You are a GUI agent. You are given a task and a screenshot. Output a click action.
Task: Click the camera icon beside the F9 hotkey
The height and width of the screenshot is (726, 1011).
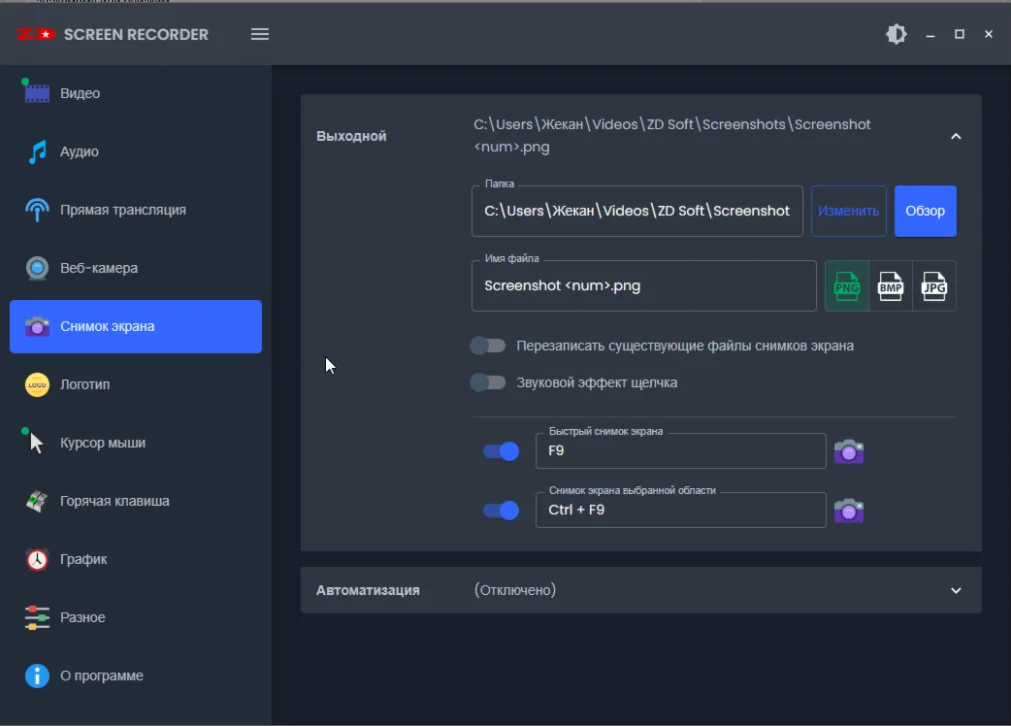coord(849,451)
